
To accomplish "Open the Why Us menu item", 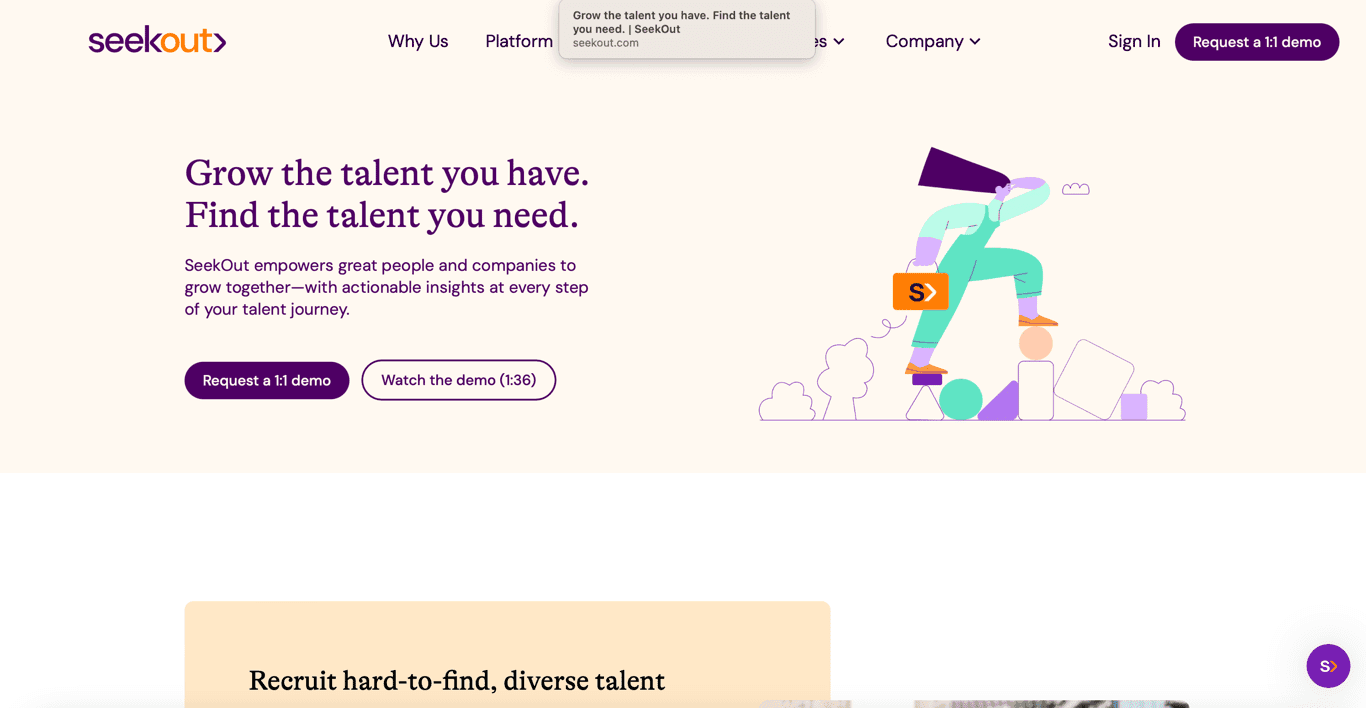I will point(418,42).
